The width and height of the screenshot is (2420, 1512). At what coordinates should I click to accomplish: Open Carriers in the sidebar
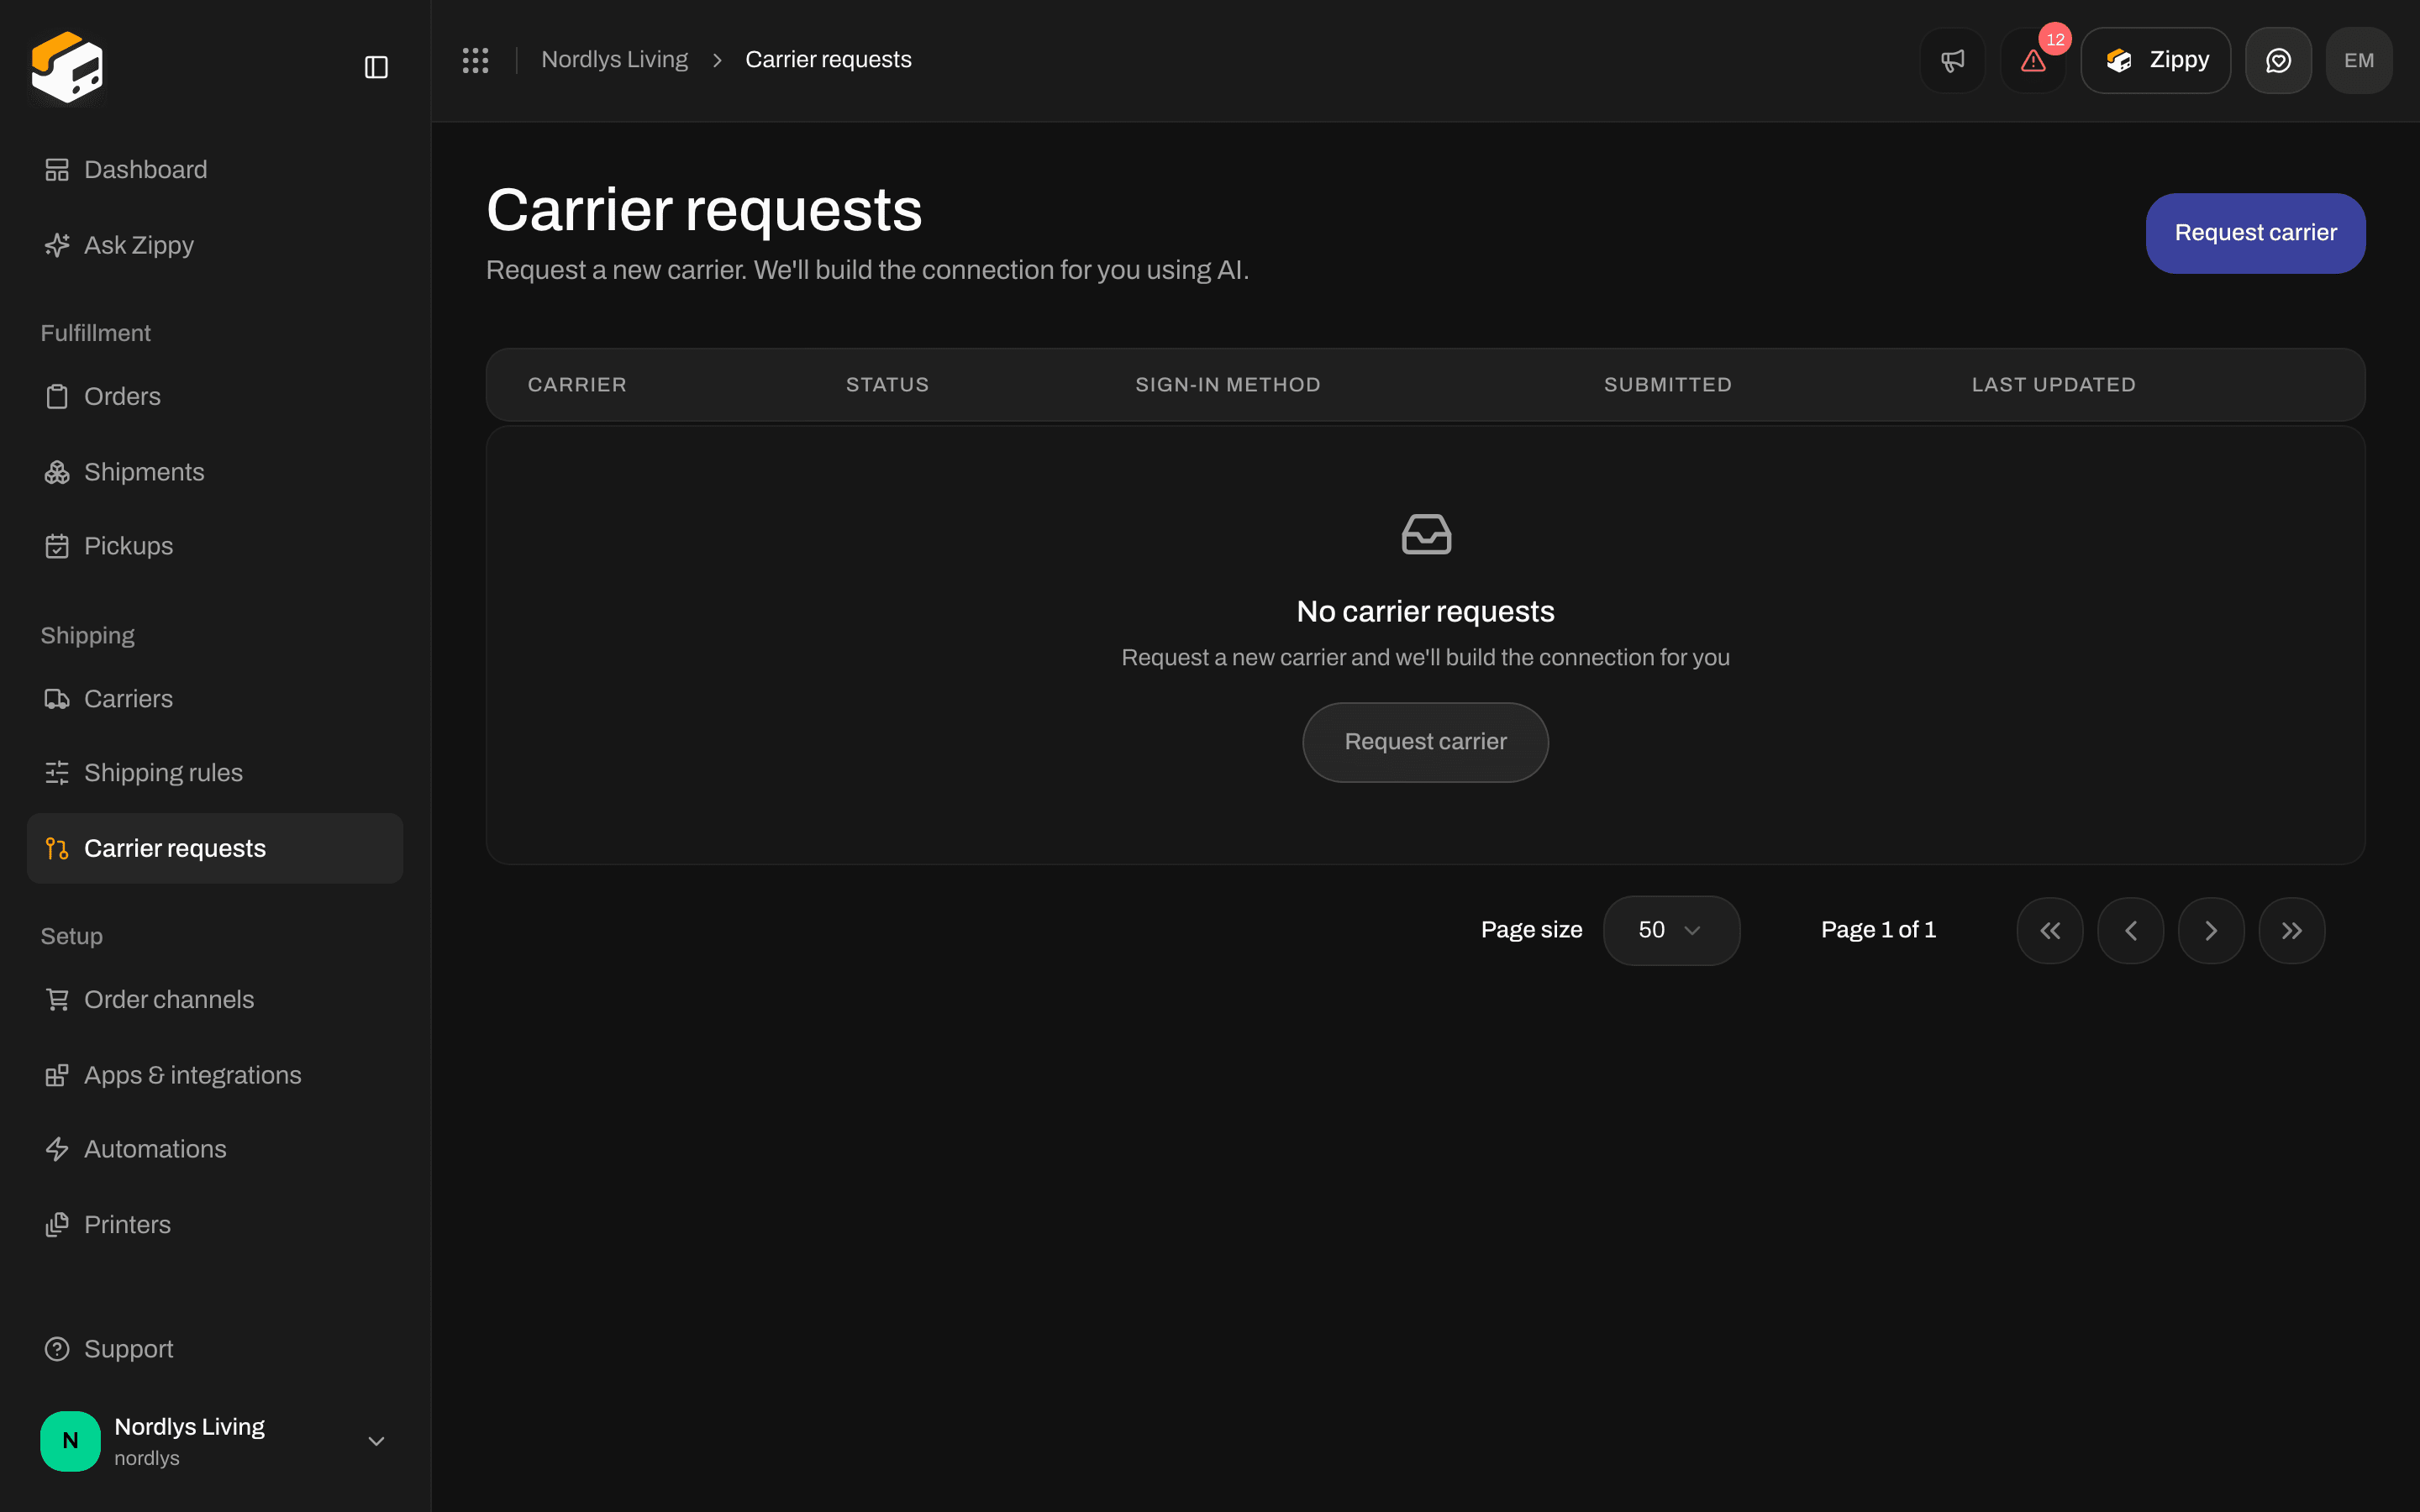tap(215, 699)
